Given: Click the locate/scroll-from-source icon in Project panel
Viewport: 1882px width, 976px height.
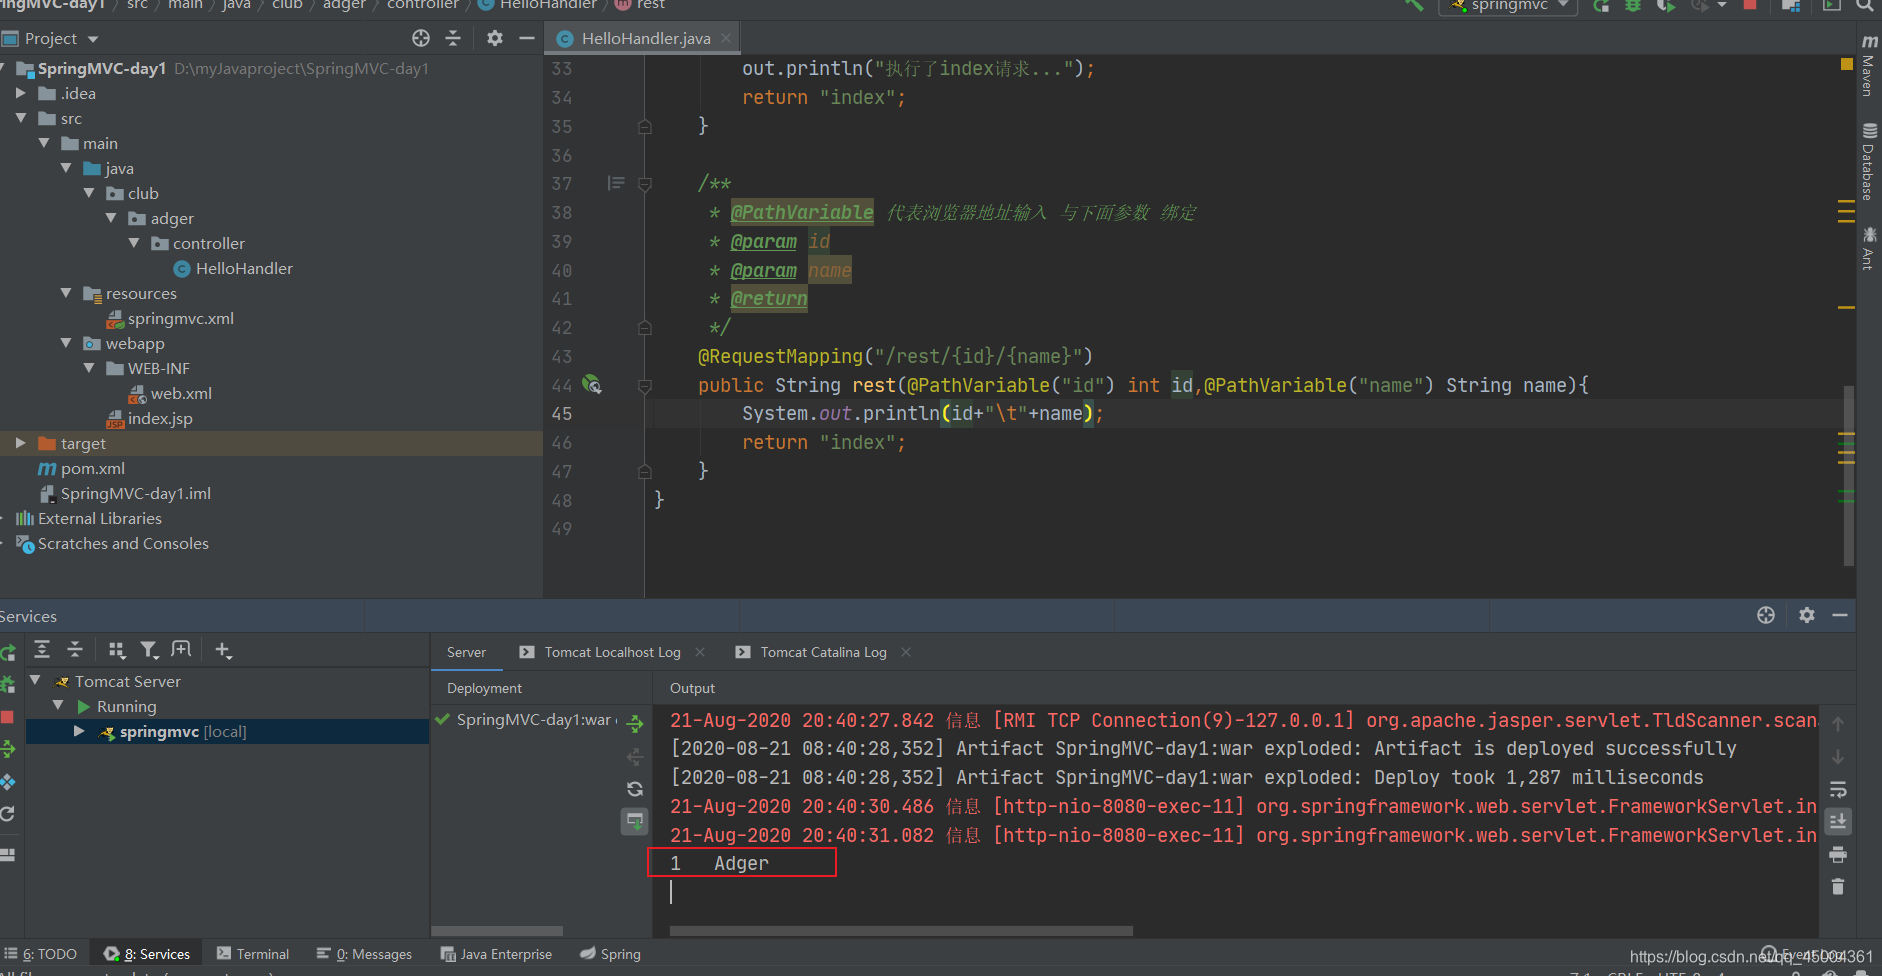Looking at the screenshot, I should (x=421, y=38).
